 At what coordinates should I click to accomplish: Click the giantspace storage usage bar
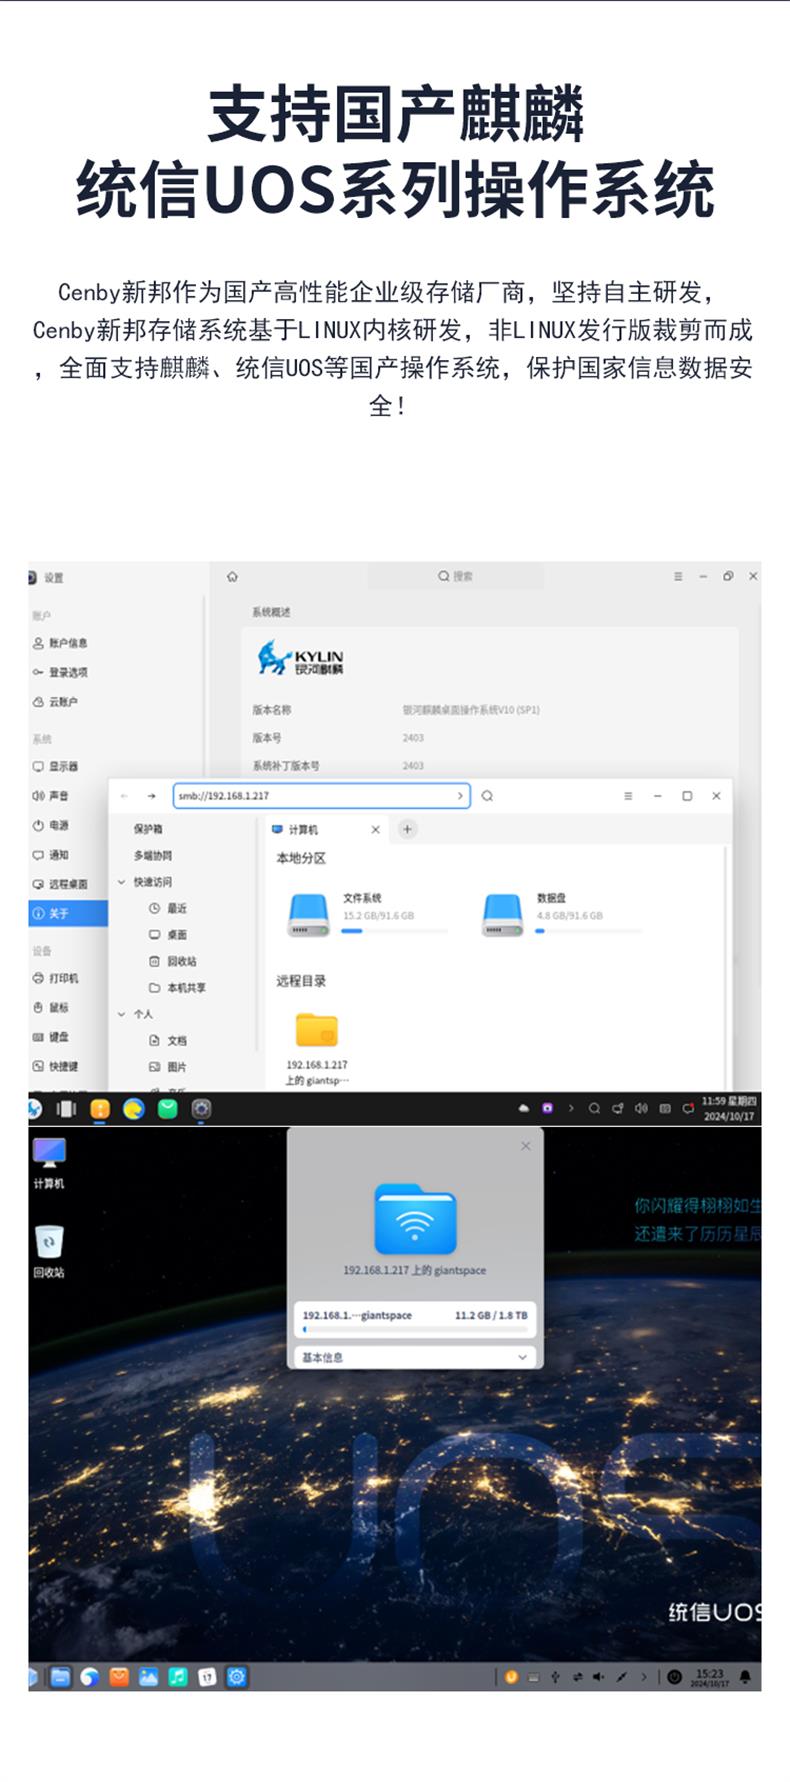tap(414, 1330)
